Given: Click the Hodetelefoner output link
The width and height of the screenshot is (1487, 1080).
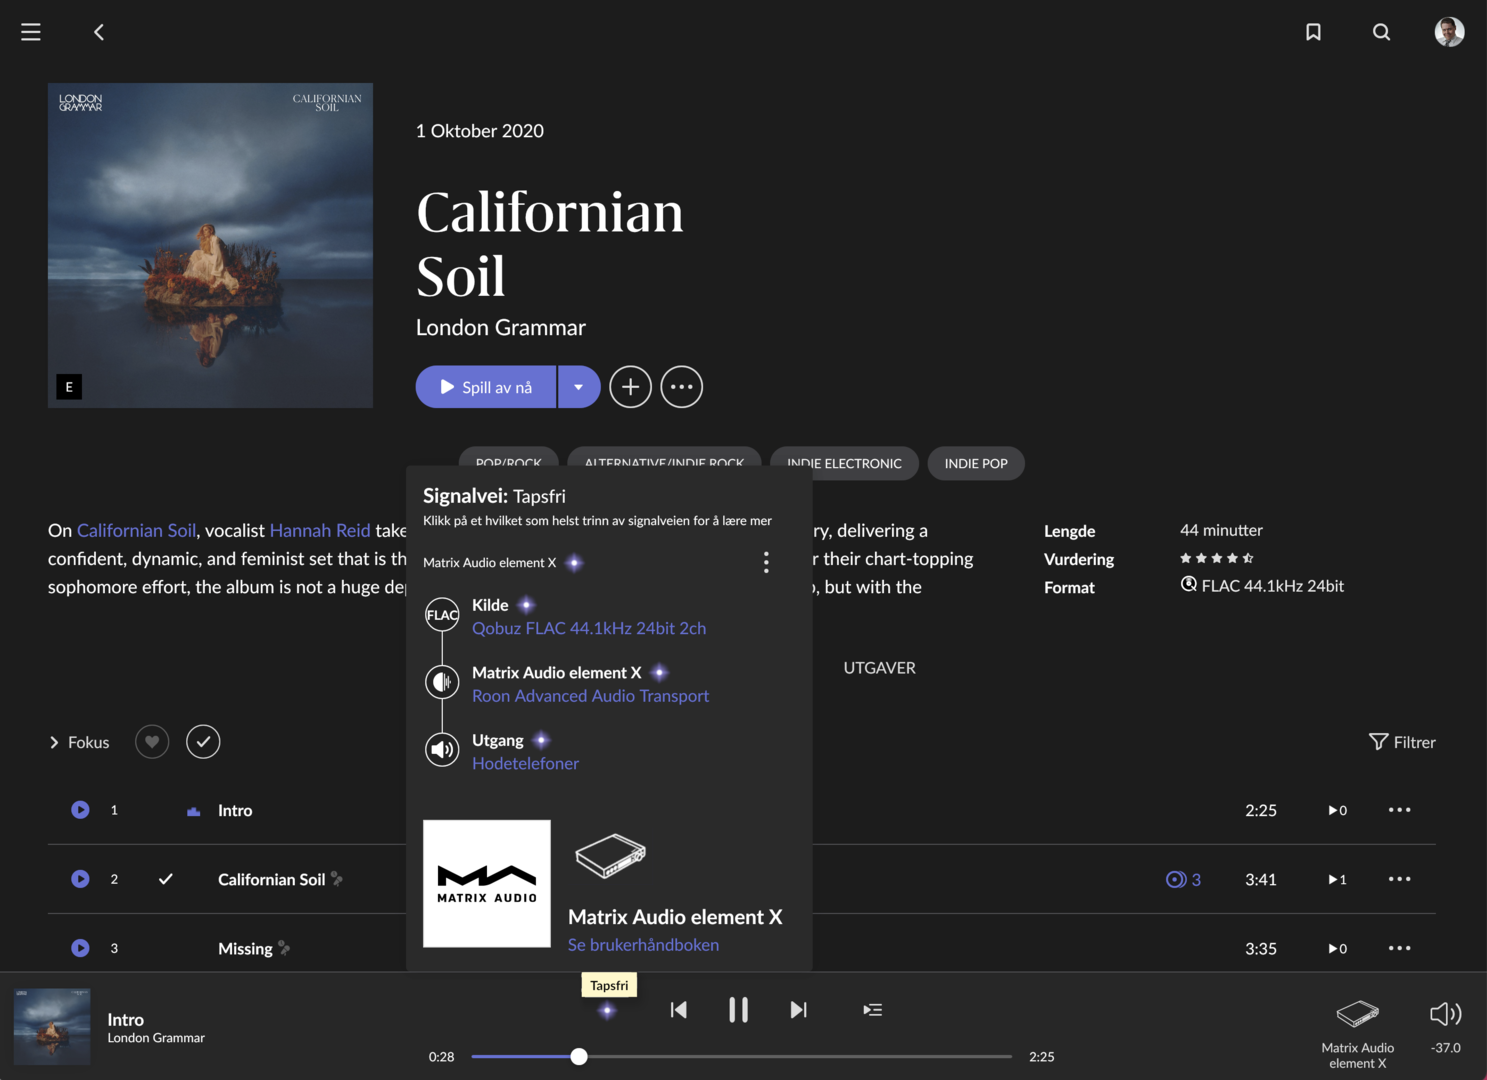Looking at the screenshot, I should [x=525, y=763].
